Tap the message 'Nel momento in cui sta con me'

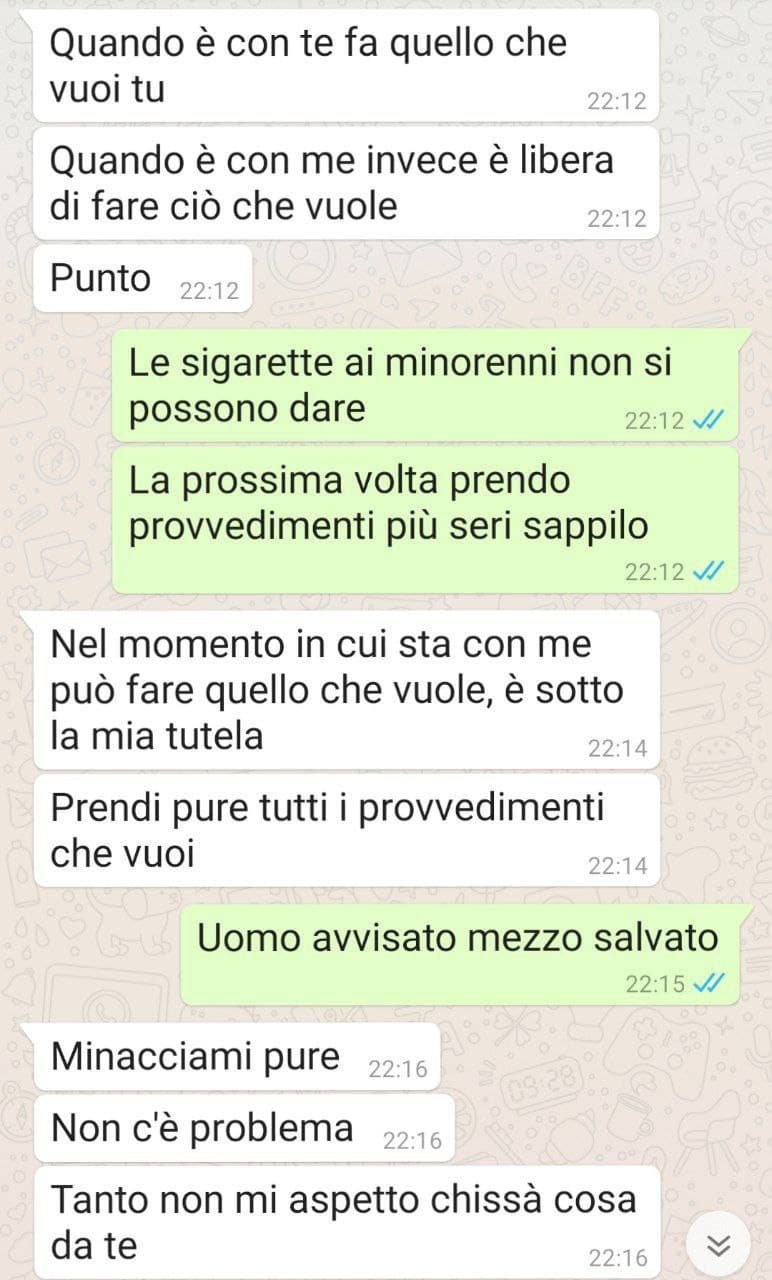(347, 690)
